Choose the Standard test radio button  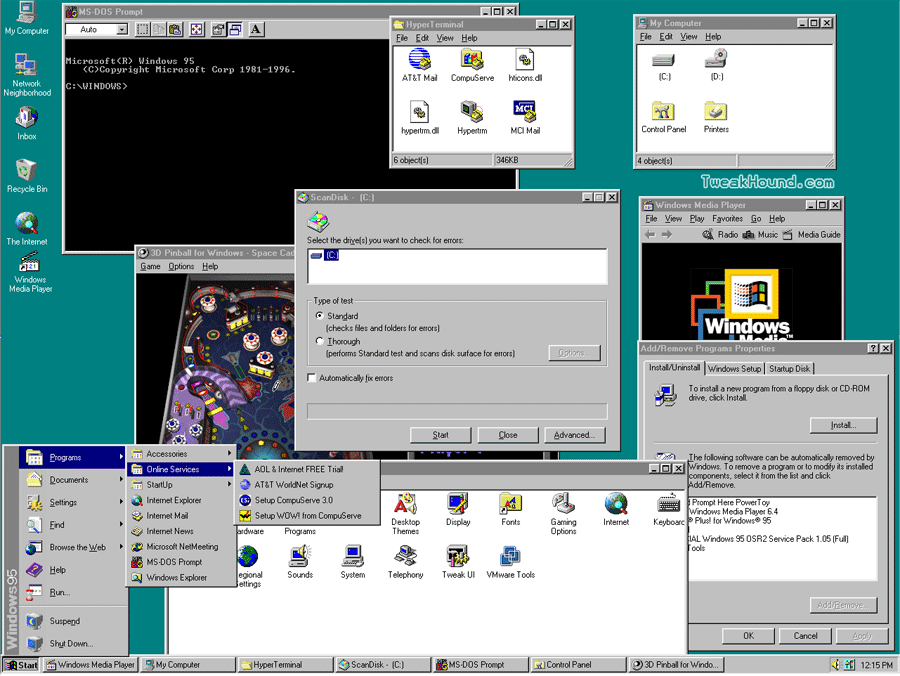320,316
